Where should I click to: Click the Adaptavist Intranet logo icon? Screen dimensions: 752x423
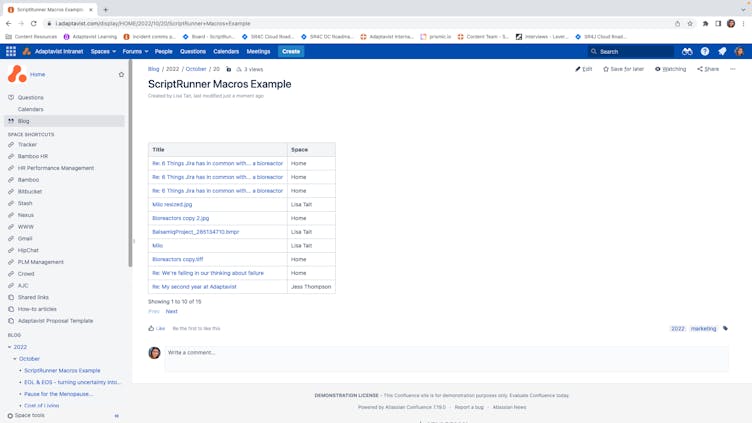click(27, 51)
